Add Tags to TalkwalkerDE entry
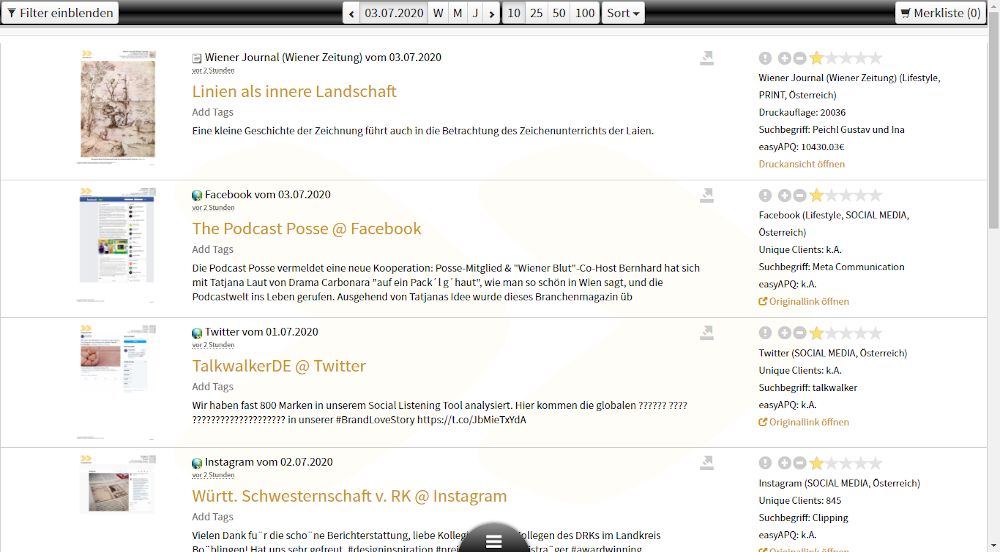The image size is (1000, 552). tap(212, 386)
